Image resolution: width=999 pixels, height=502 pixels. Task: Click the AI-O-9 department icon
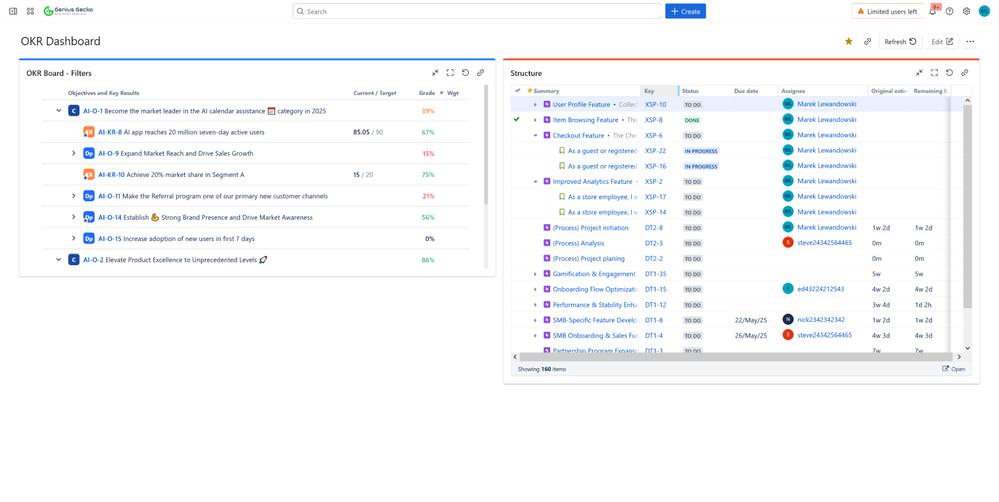point(89,154)
